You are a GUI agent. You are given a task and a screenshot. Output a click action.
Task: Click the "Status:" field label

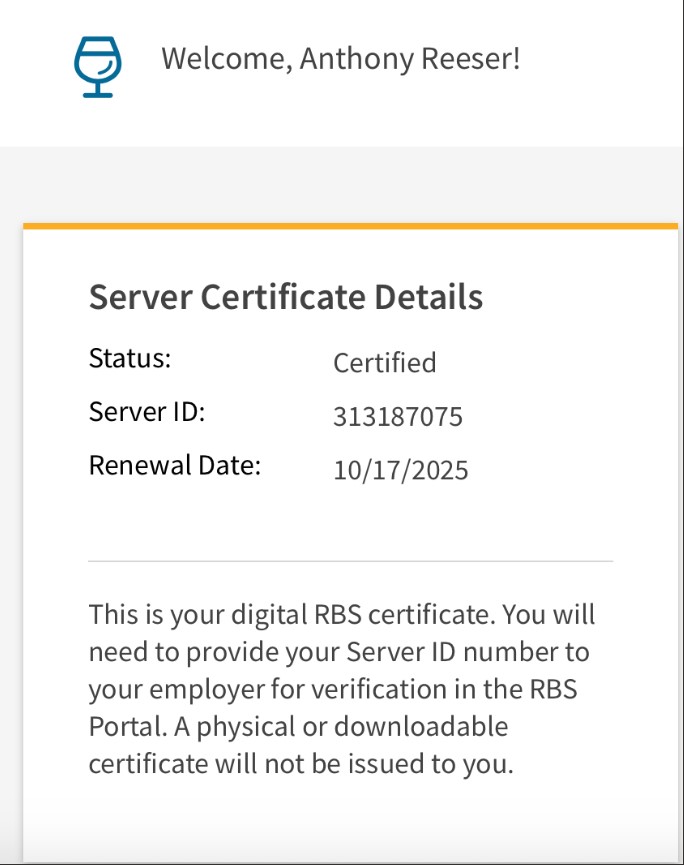click(130, 359)
